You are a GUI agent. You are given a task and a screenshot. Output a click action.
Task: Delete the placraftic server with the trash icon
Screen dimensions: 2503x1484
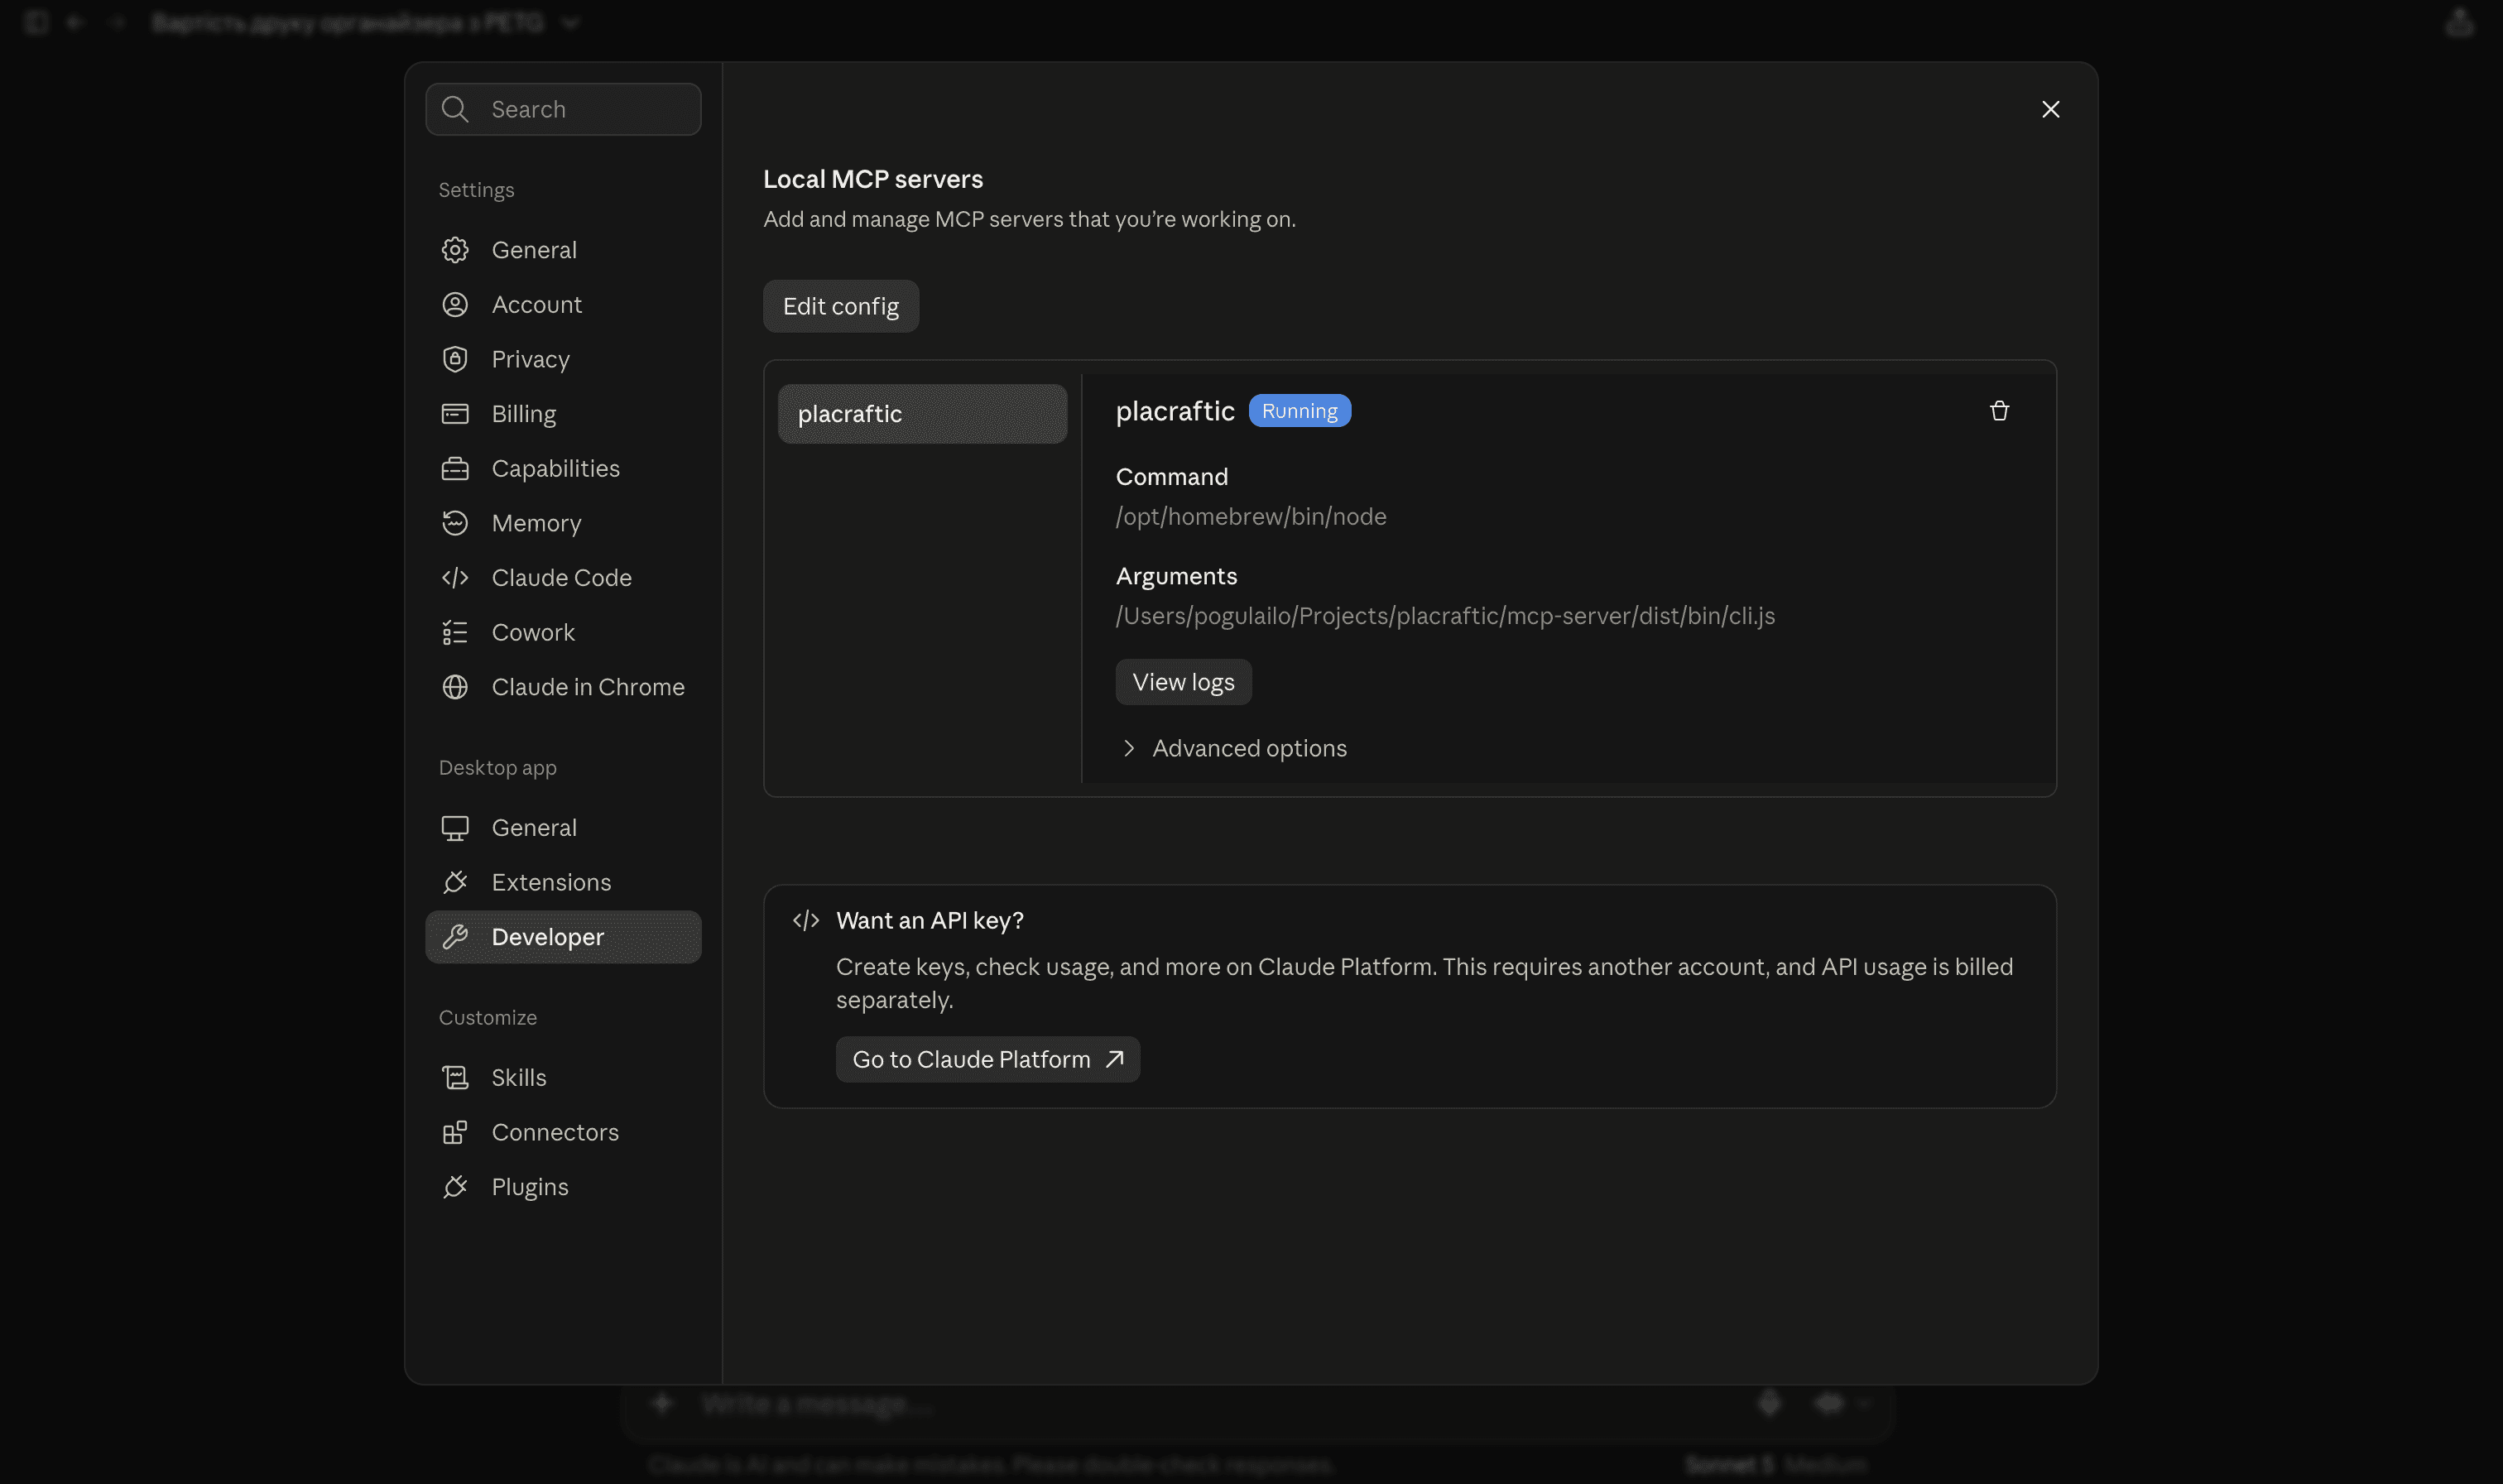(1999, 411)
